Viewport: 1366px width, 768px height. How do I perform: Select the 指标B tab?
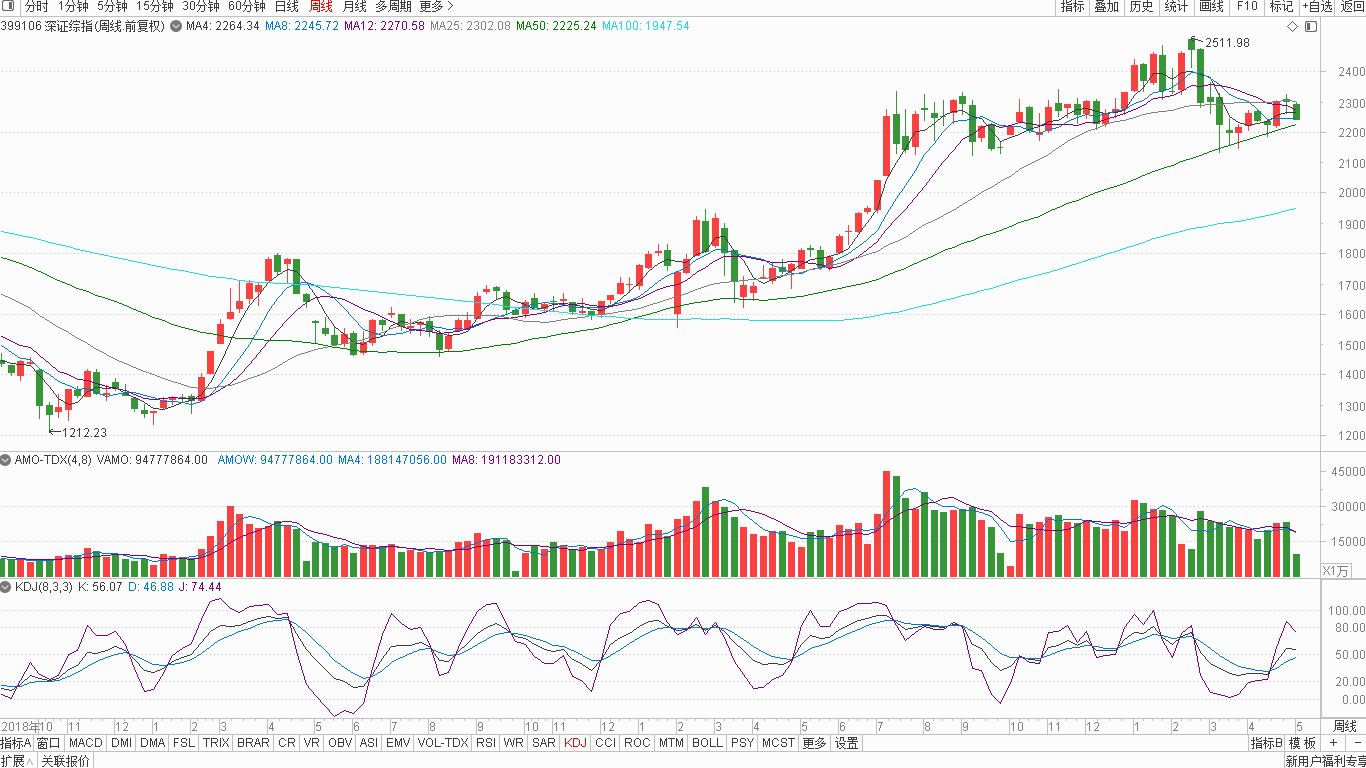point(1267,743)
